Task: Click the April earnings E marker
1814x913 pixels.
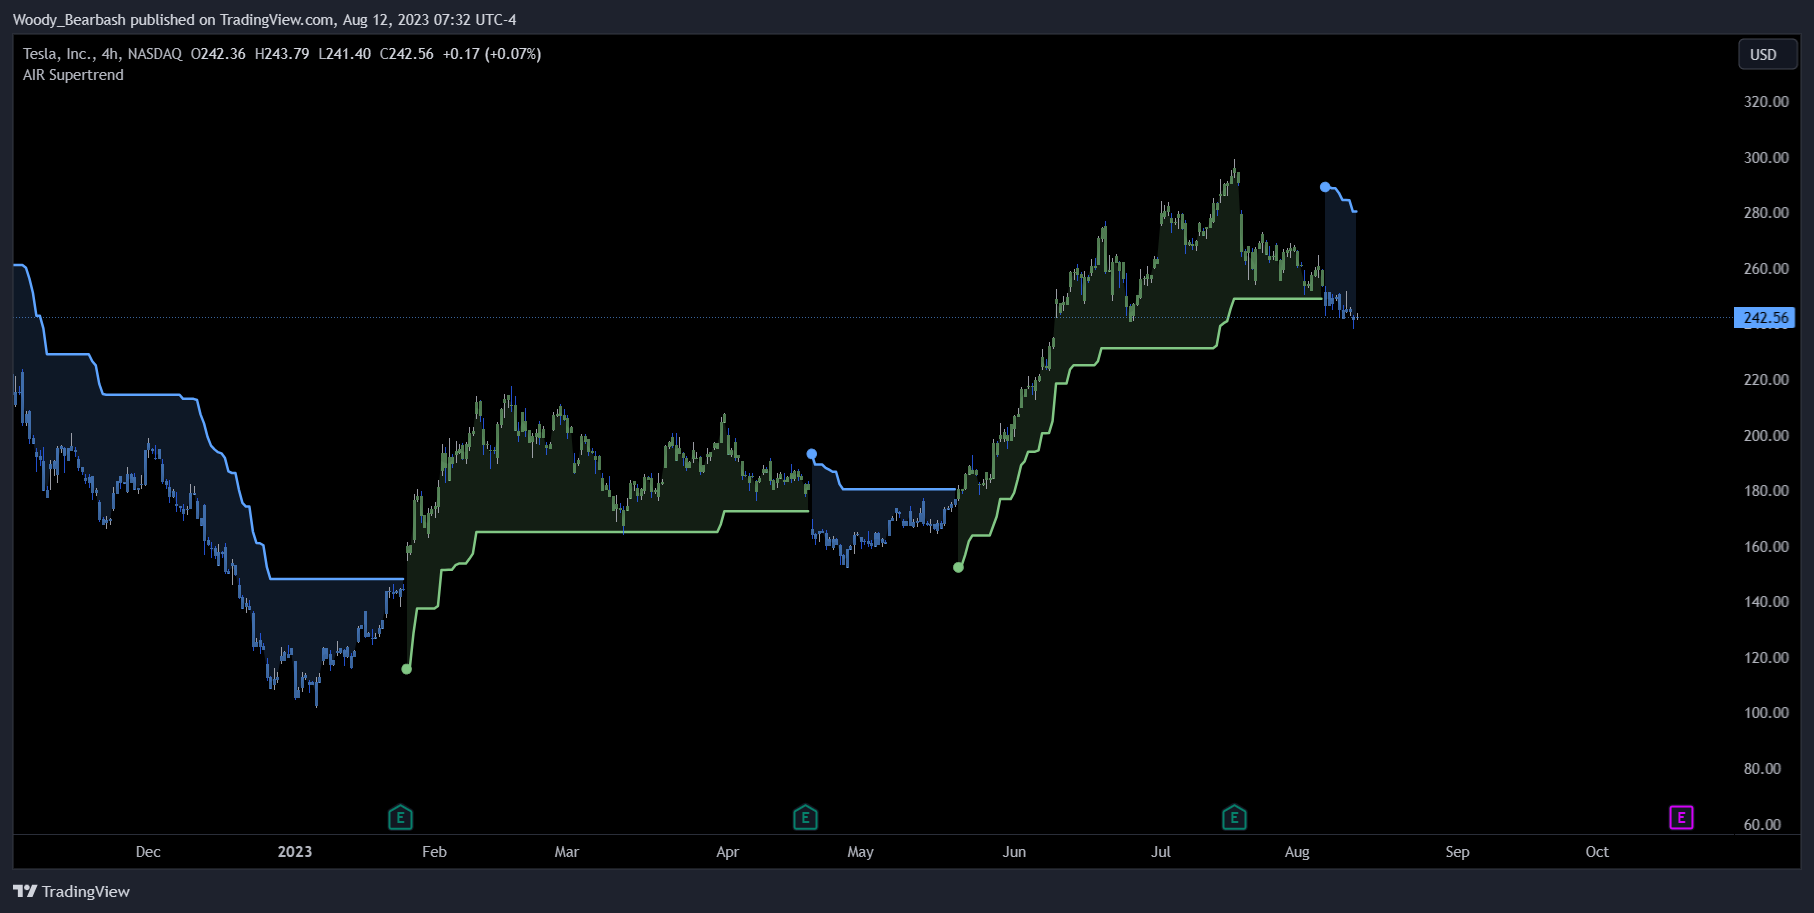Action: tap(805, 818)
